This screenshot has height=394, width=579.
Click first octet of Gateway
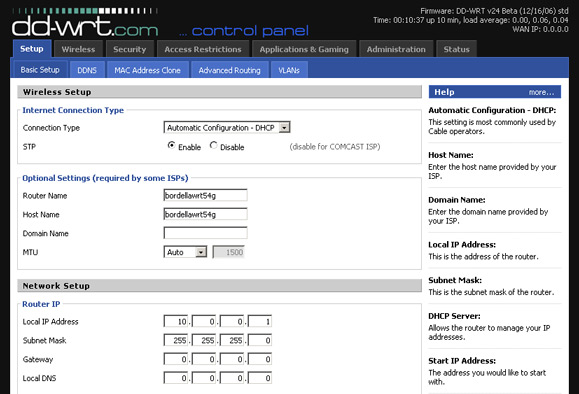(x=176, y=359)
